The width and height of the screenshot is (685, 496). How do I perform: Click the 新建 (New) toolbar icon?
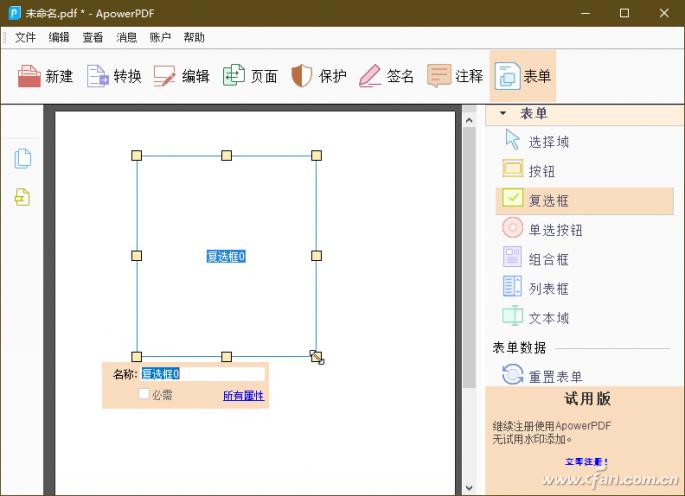pyautogui.click(x=30, y=76)
